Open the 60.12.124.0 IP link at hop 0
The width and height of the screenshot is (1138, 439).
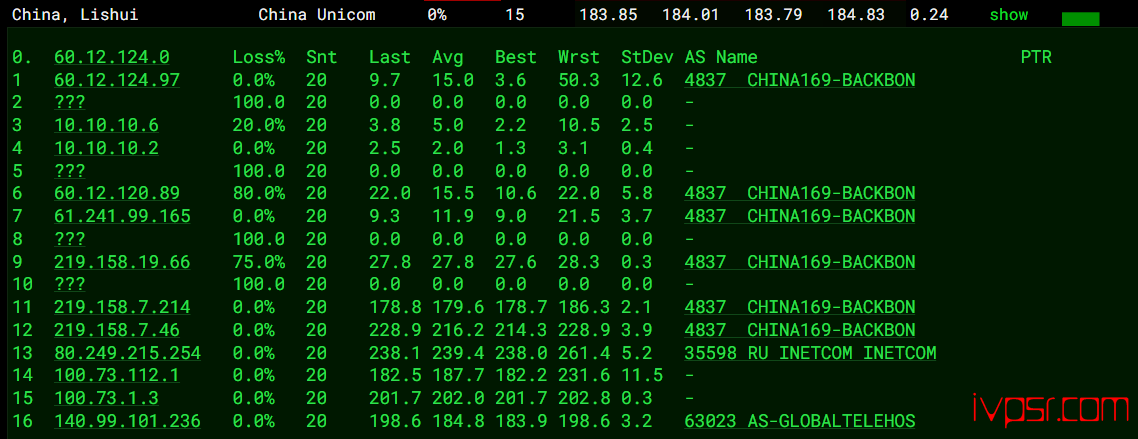[112, 58]
